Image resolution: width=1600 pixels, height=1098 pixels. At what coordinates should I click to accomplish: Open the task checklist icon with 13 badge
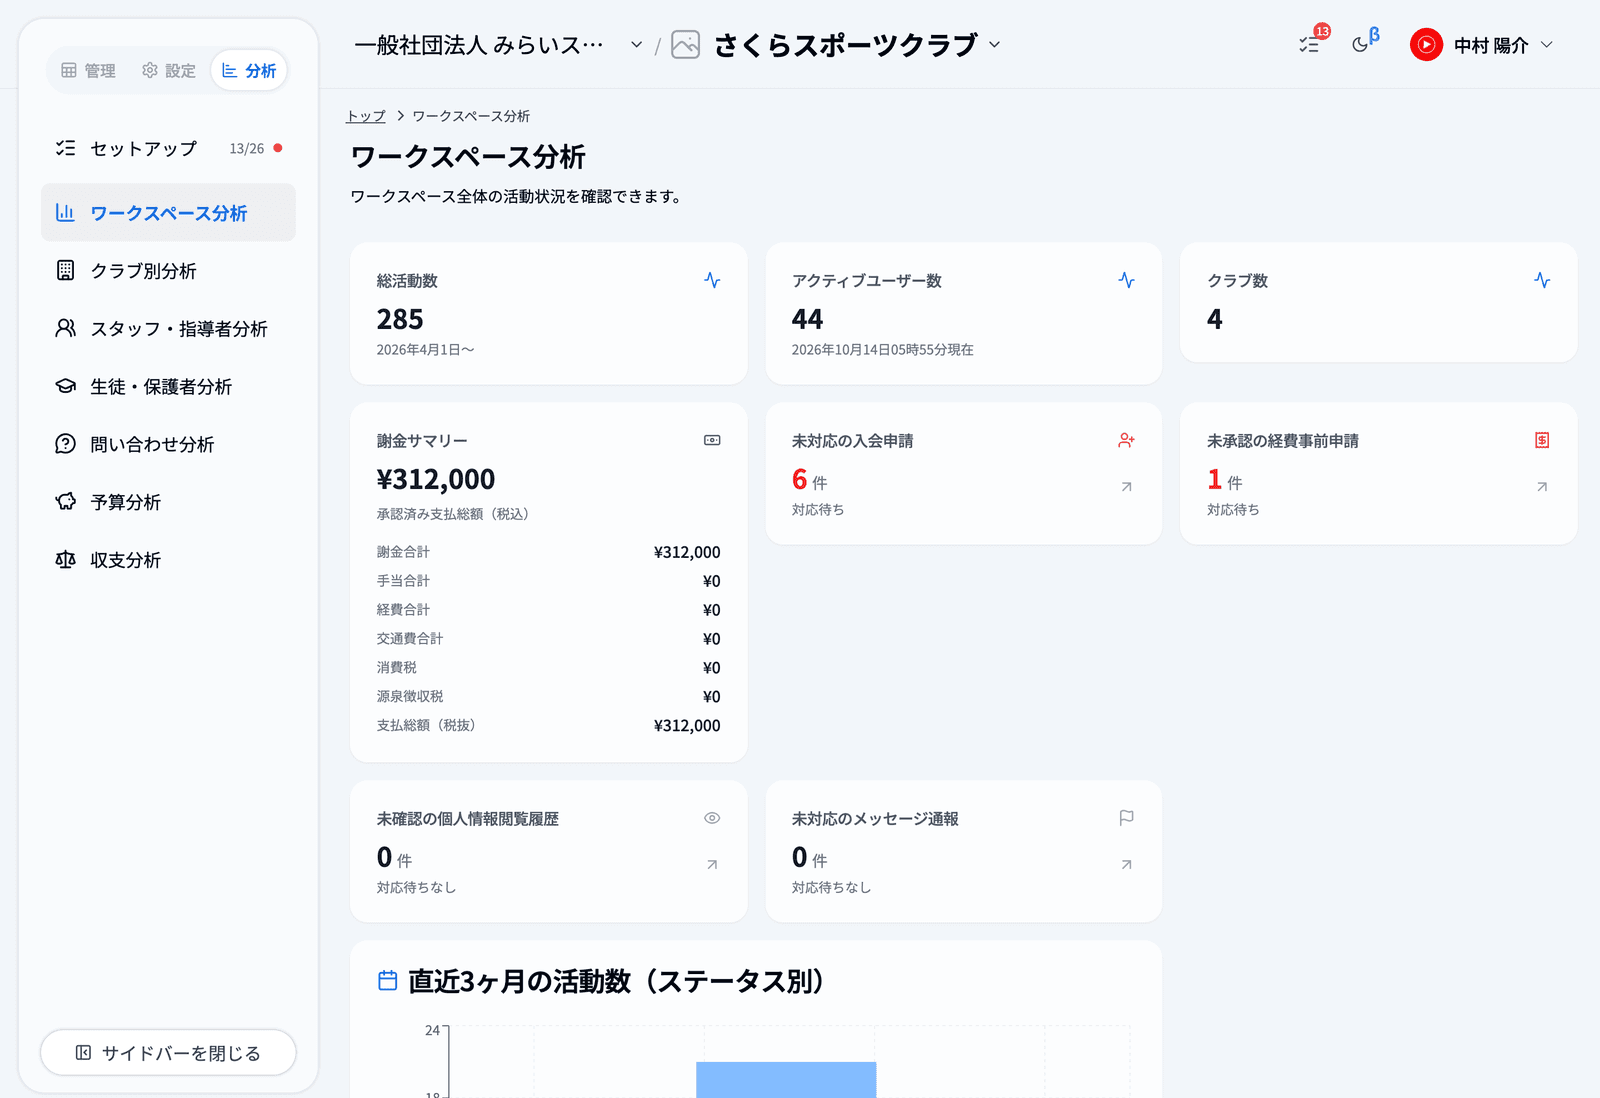pyautogui.click(x=1309, y=45)
